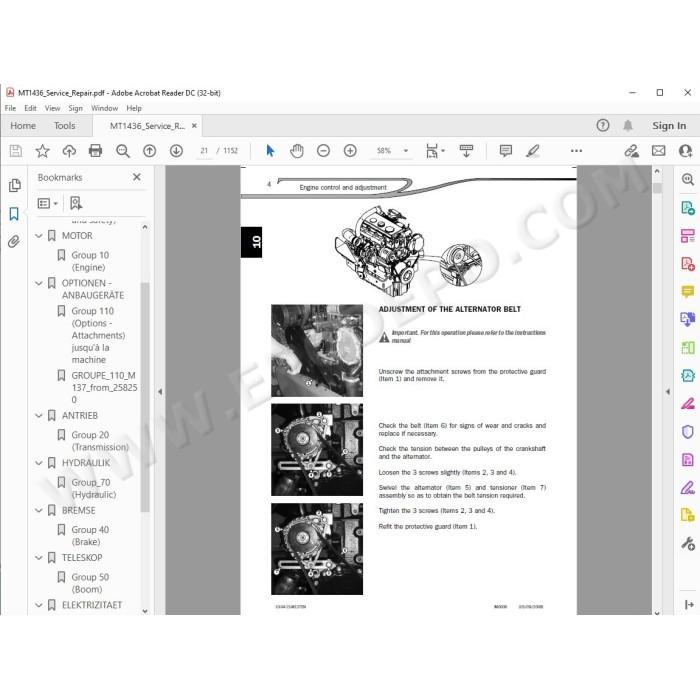Open the search tool in right pane
The width and height of the screenshot is (700, 700).
(x=688, y=179)
